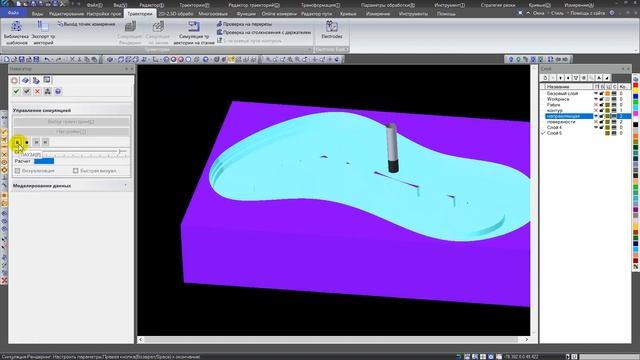Screen dimensions: 640x360
Task: Click the Экспорт траекторий ribbon icon
Action: point(43,33)
